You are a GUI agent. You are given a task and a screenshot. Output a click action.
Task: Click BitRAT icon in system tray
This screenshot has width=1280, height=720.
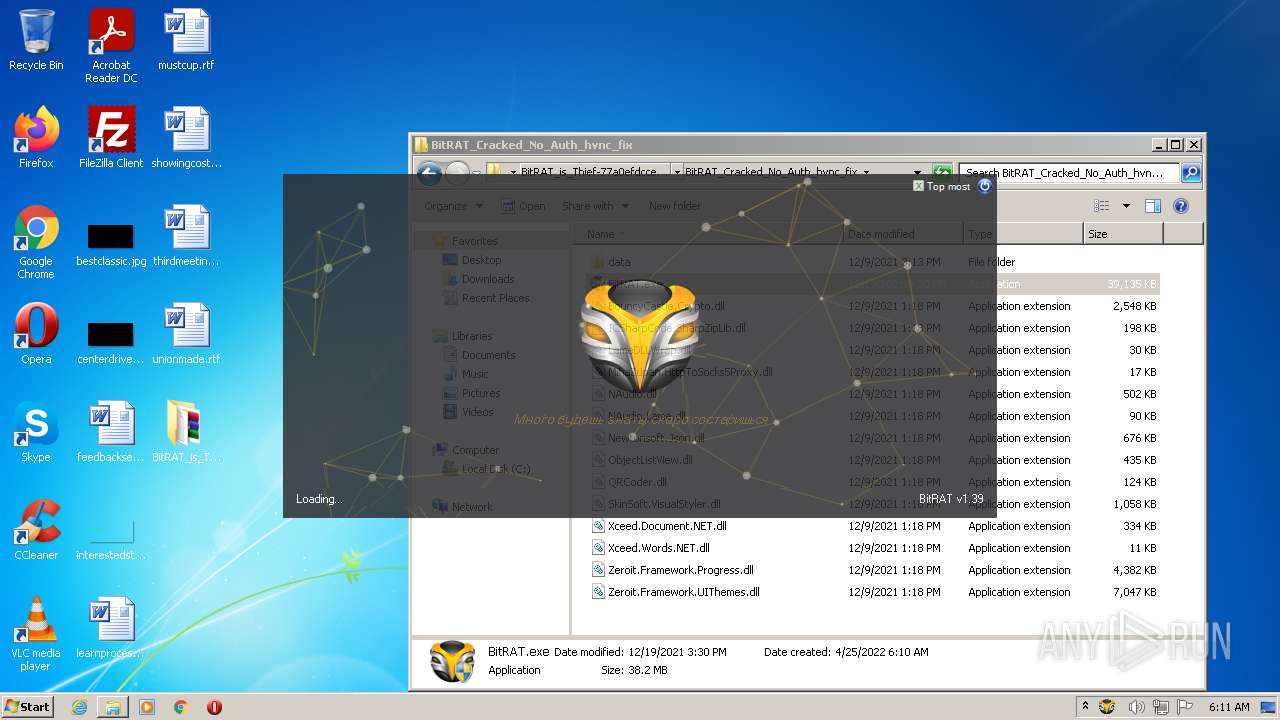pyautogui.click(x=1107, y=707)
